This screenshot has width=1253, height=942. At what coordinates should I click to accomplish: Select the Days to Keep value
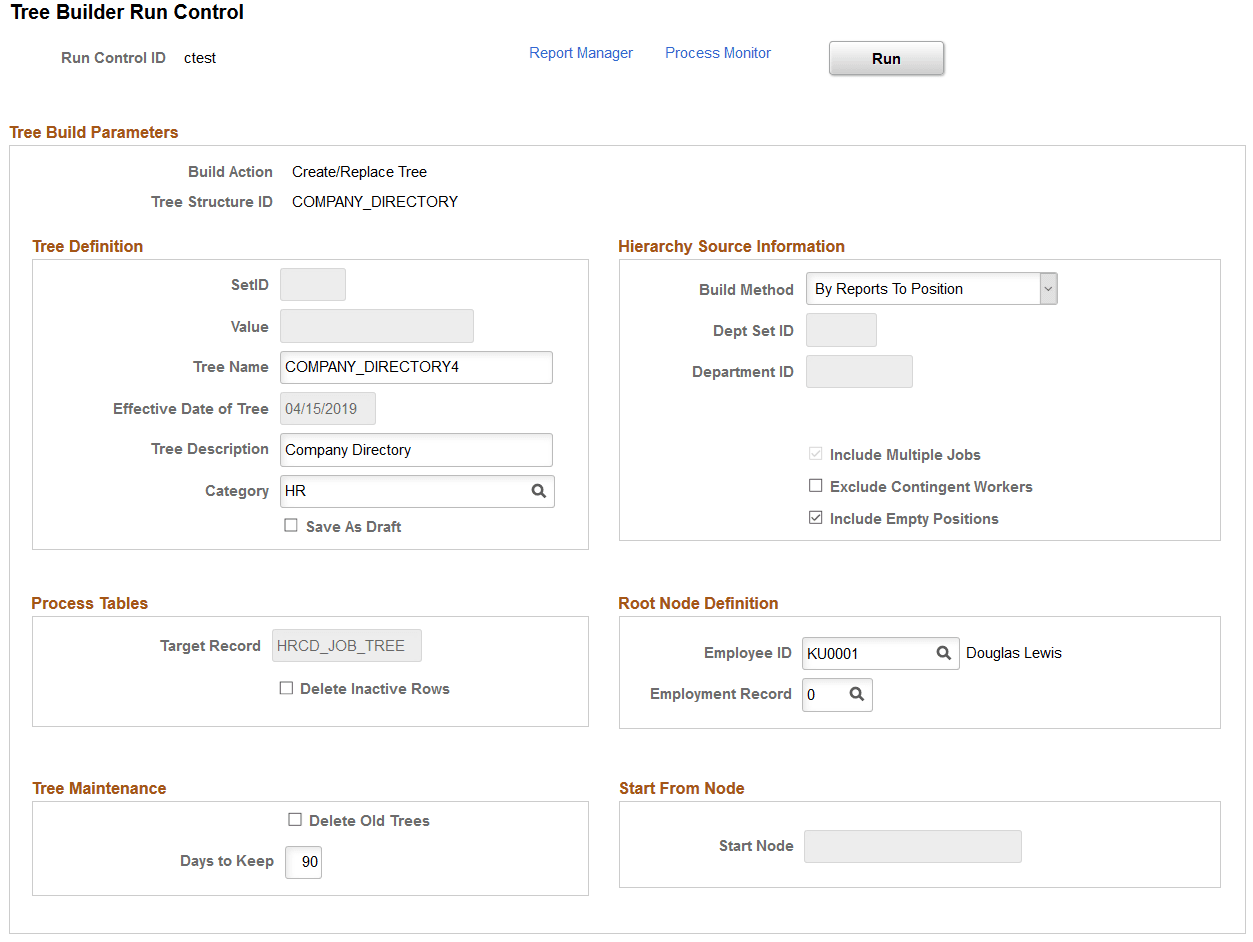point(303,862)
